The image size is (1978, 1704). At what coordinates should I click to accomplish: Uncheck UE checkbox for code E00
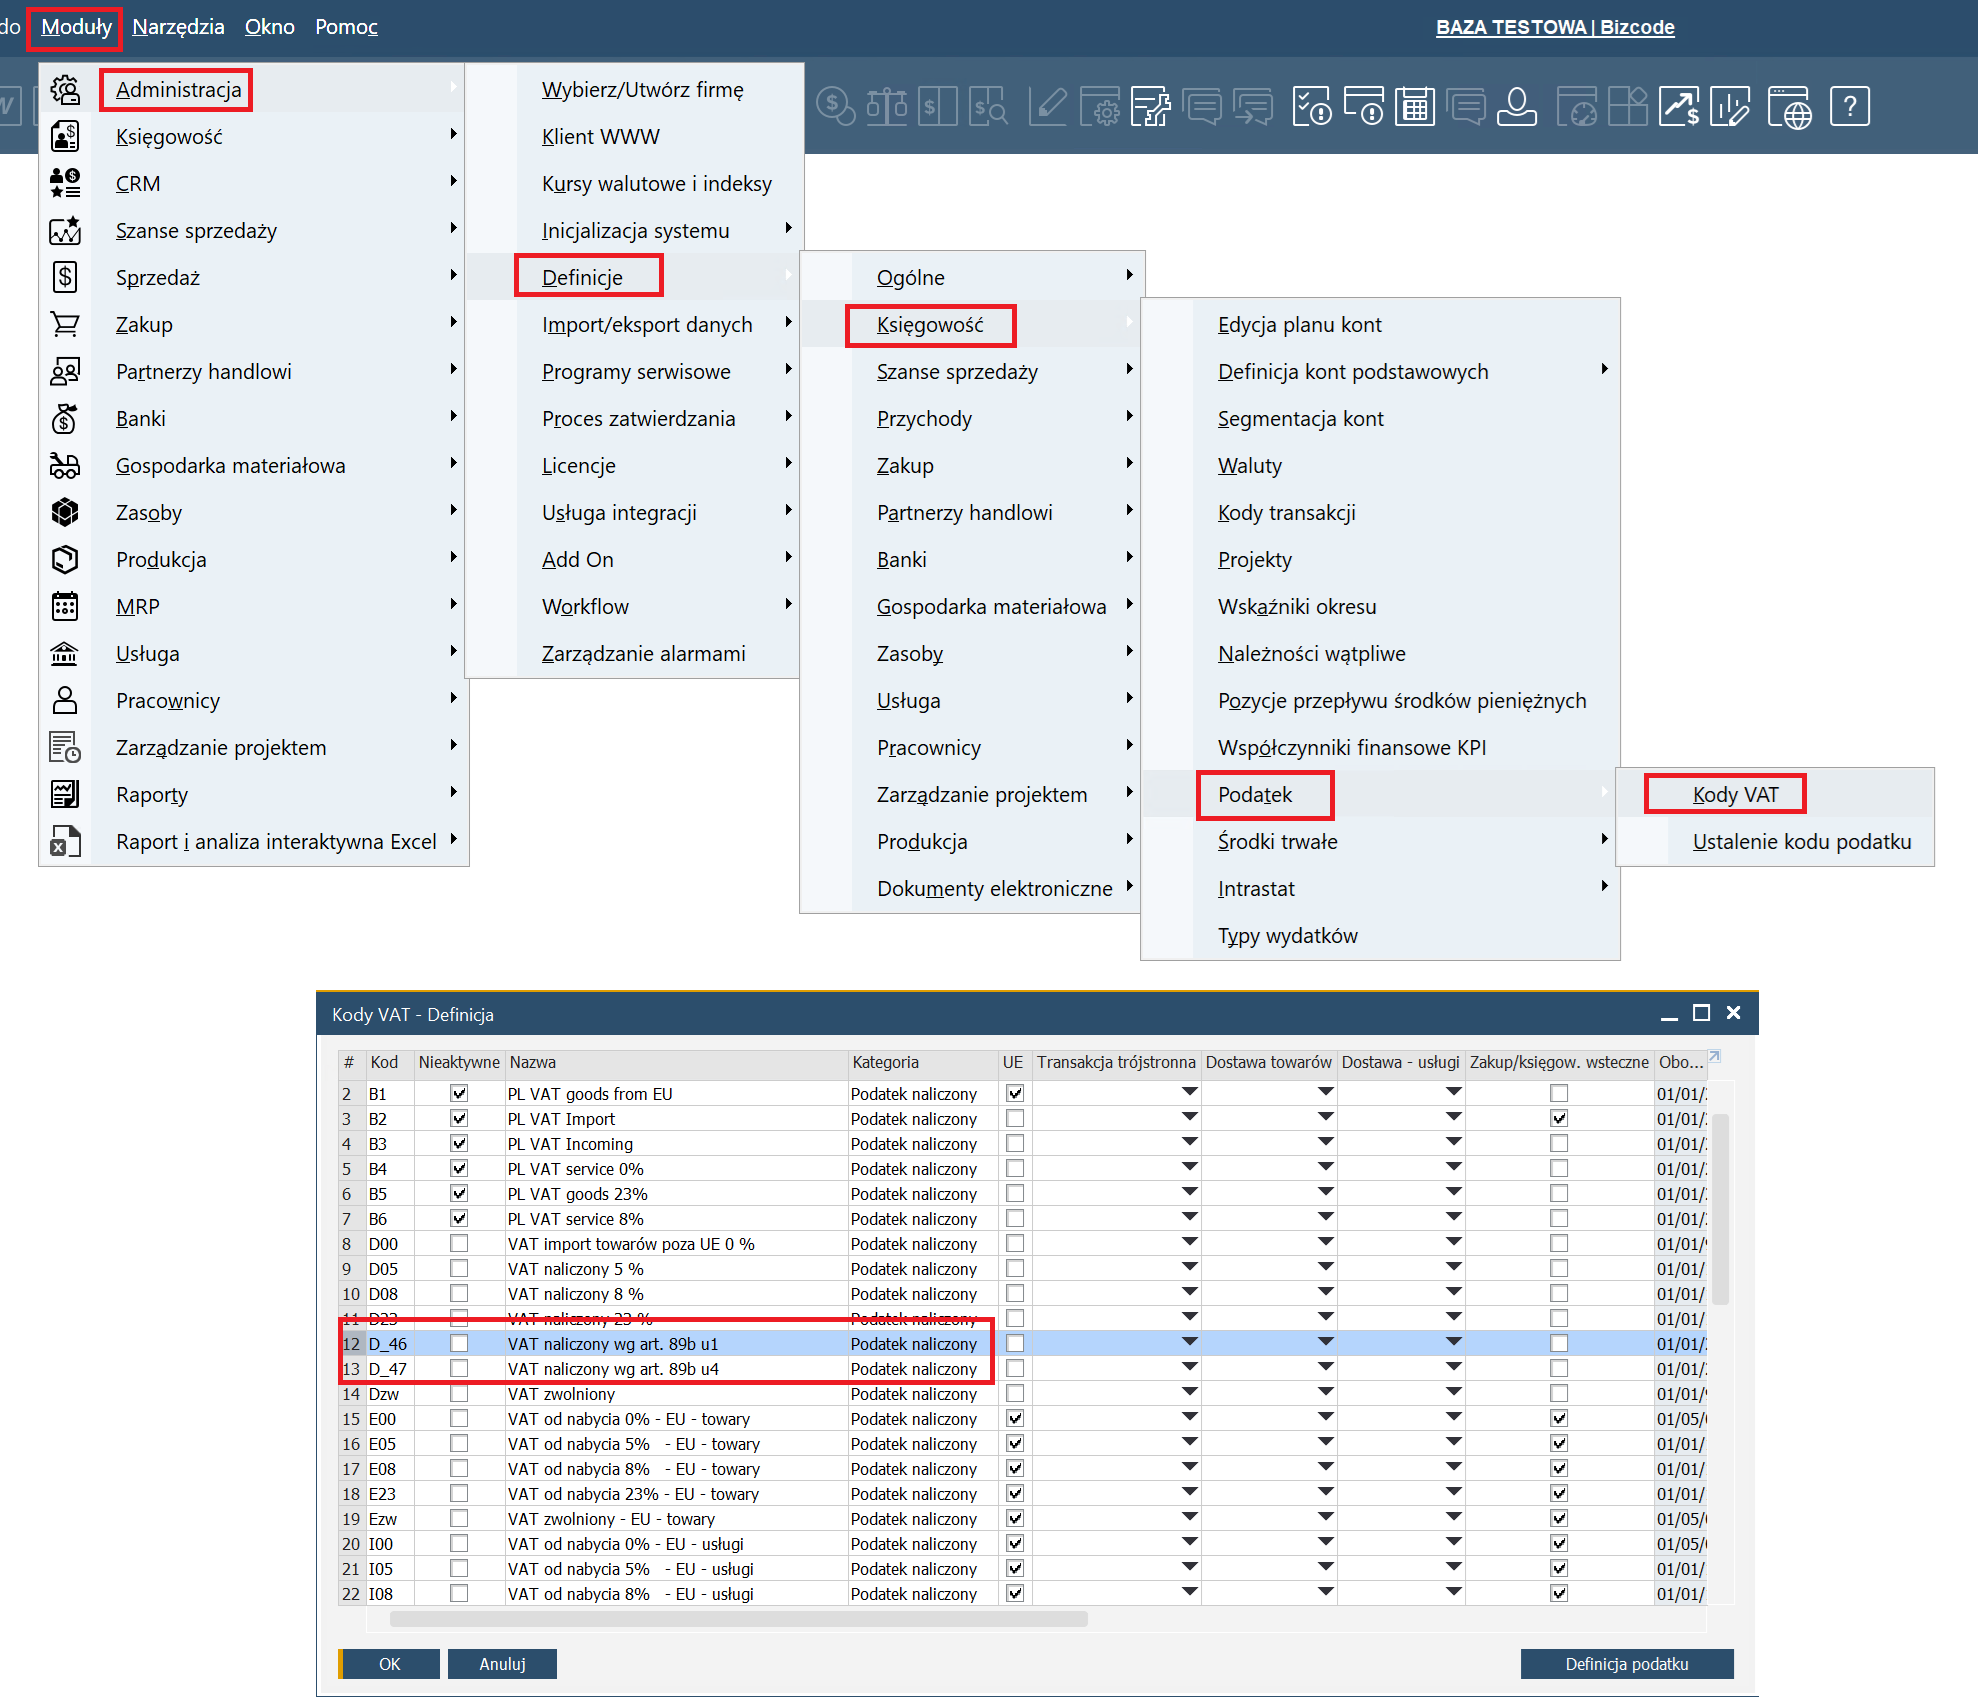point(1015,1418)
